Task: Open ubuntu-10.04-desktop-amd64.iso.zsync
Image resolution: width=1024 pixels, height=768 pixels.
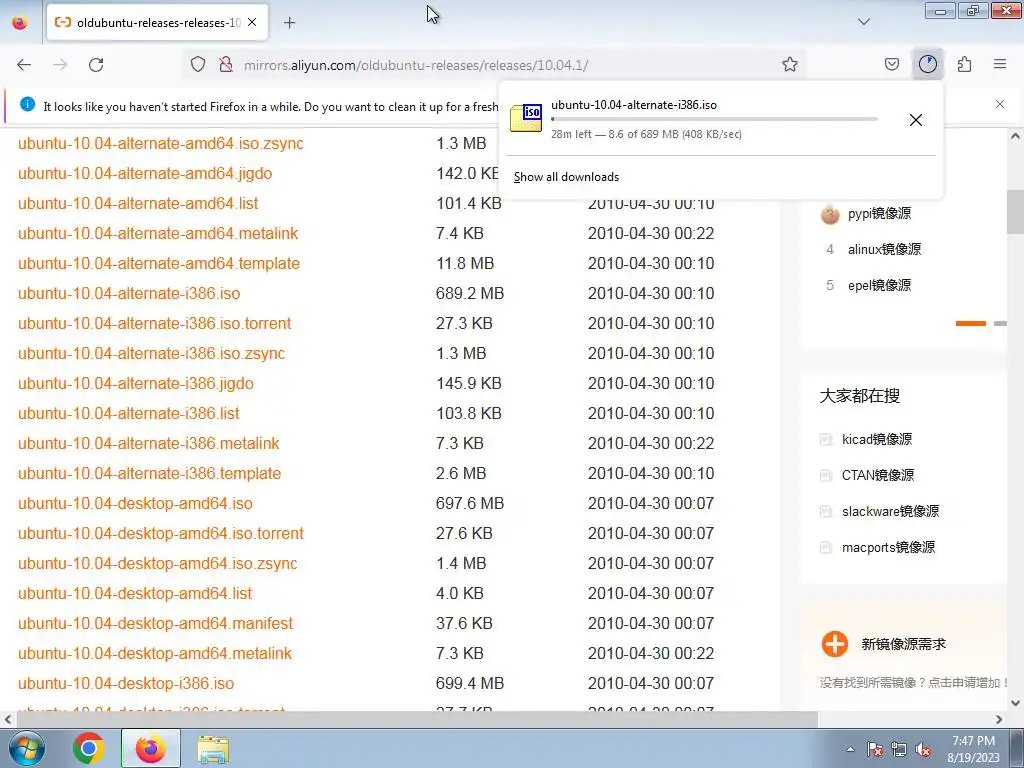Action: click(x=157, y=564)
